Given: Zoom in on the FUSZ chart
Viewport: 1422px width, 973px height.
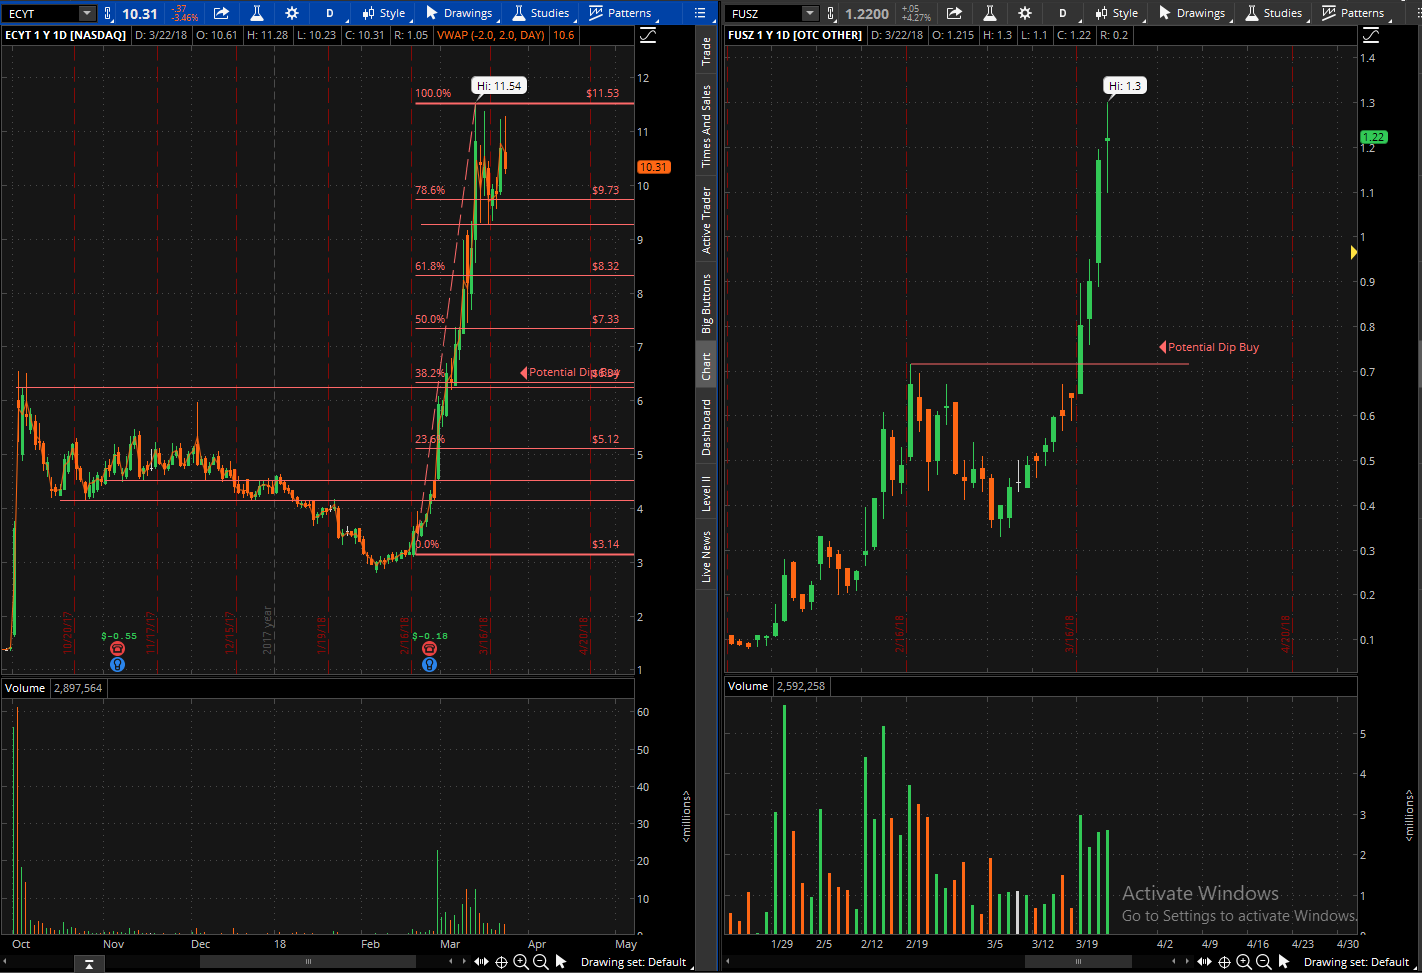Looking at the screenshot, I should point(1244,962).
